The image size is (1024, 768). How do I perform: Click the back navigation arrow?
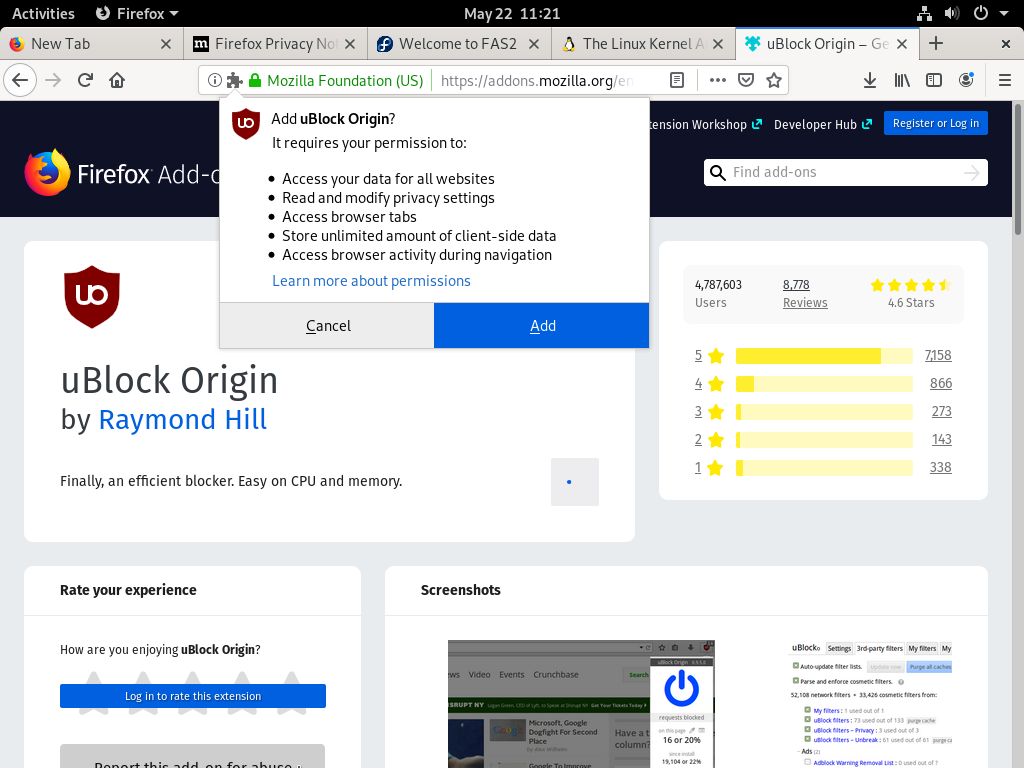[x=20, y=80]
